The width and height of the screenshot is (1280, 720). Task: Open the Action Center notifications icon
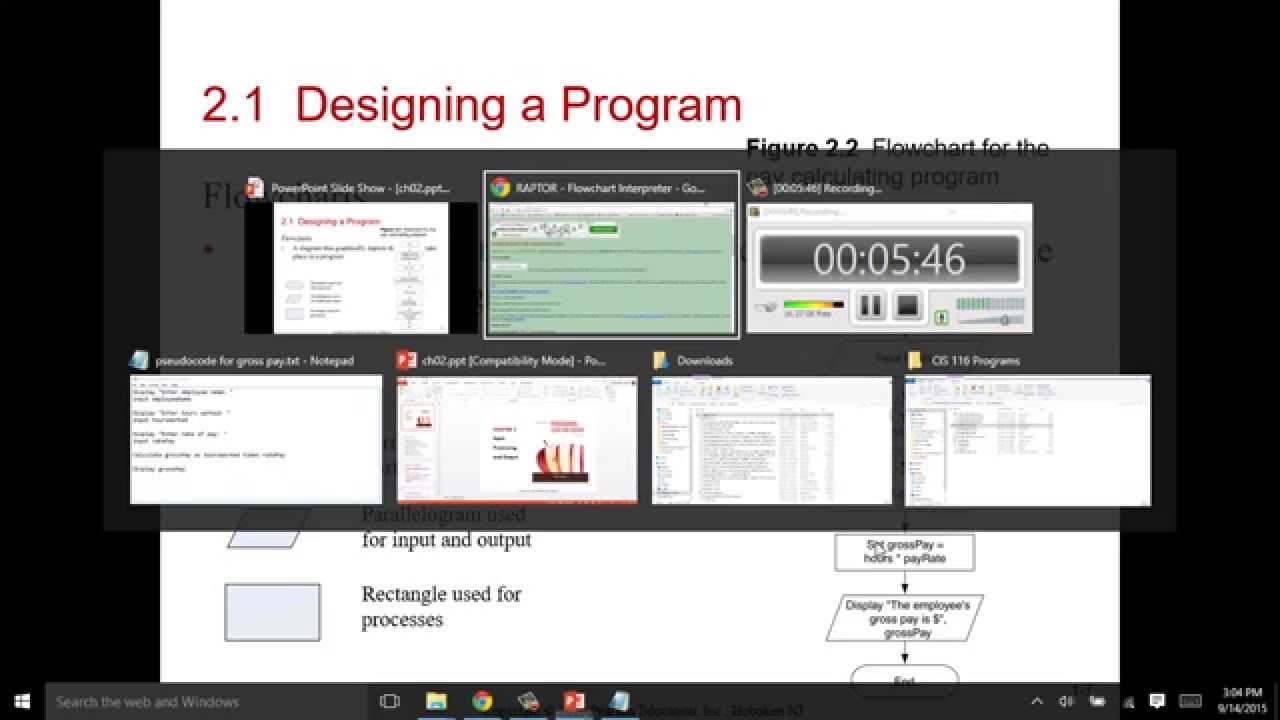pos(1158,701)
